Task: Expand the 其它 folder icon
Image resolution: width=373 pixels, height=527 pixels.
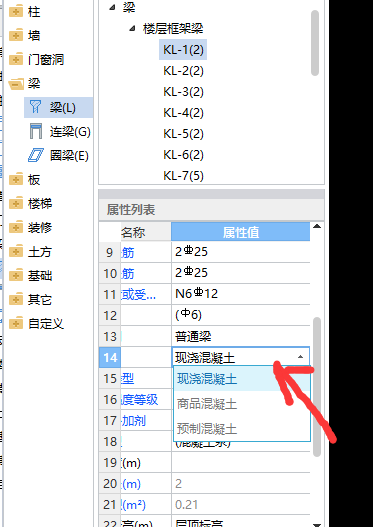Action: click(x=16, y=299)
